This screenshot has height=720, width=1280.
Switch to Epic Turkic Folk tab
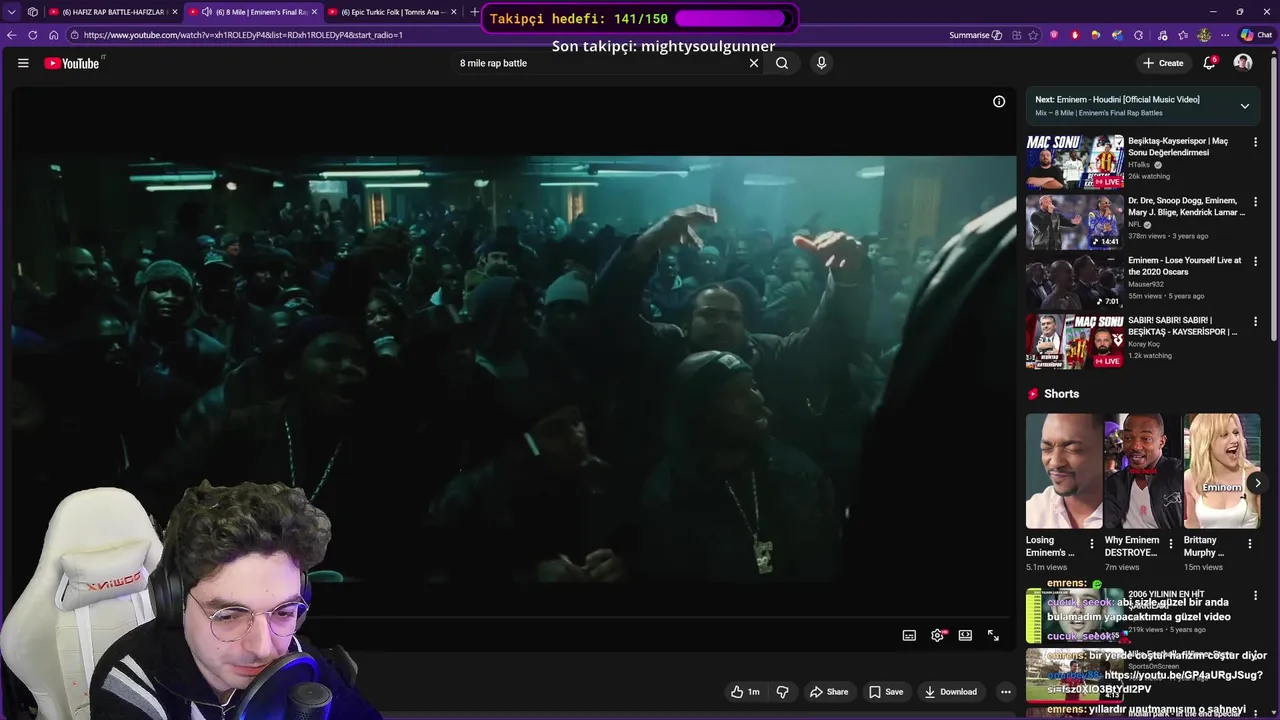[393, 12]
